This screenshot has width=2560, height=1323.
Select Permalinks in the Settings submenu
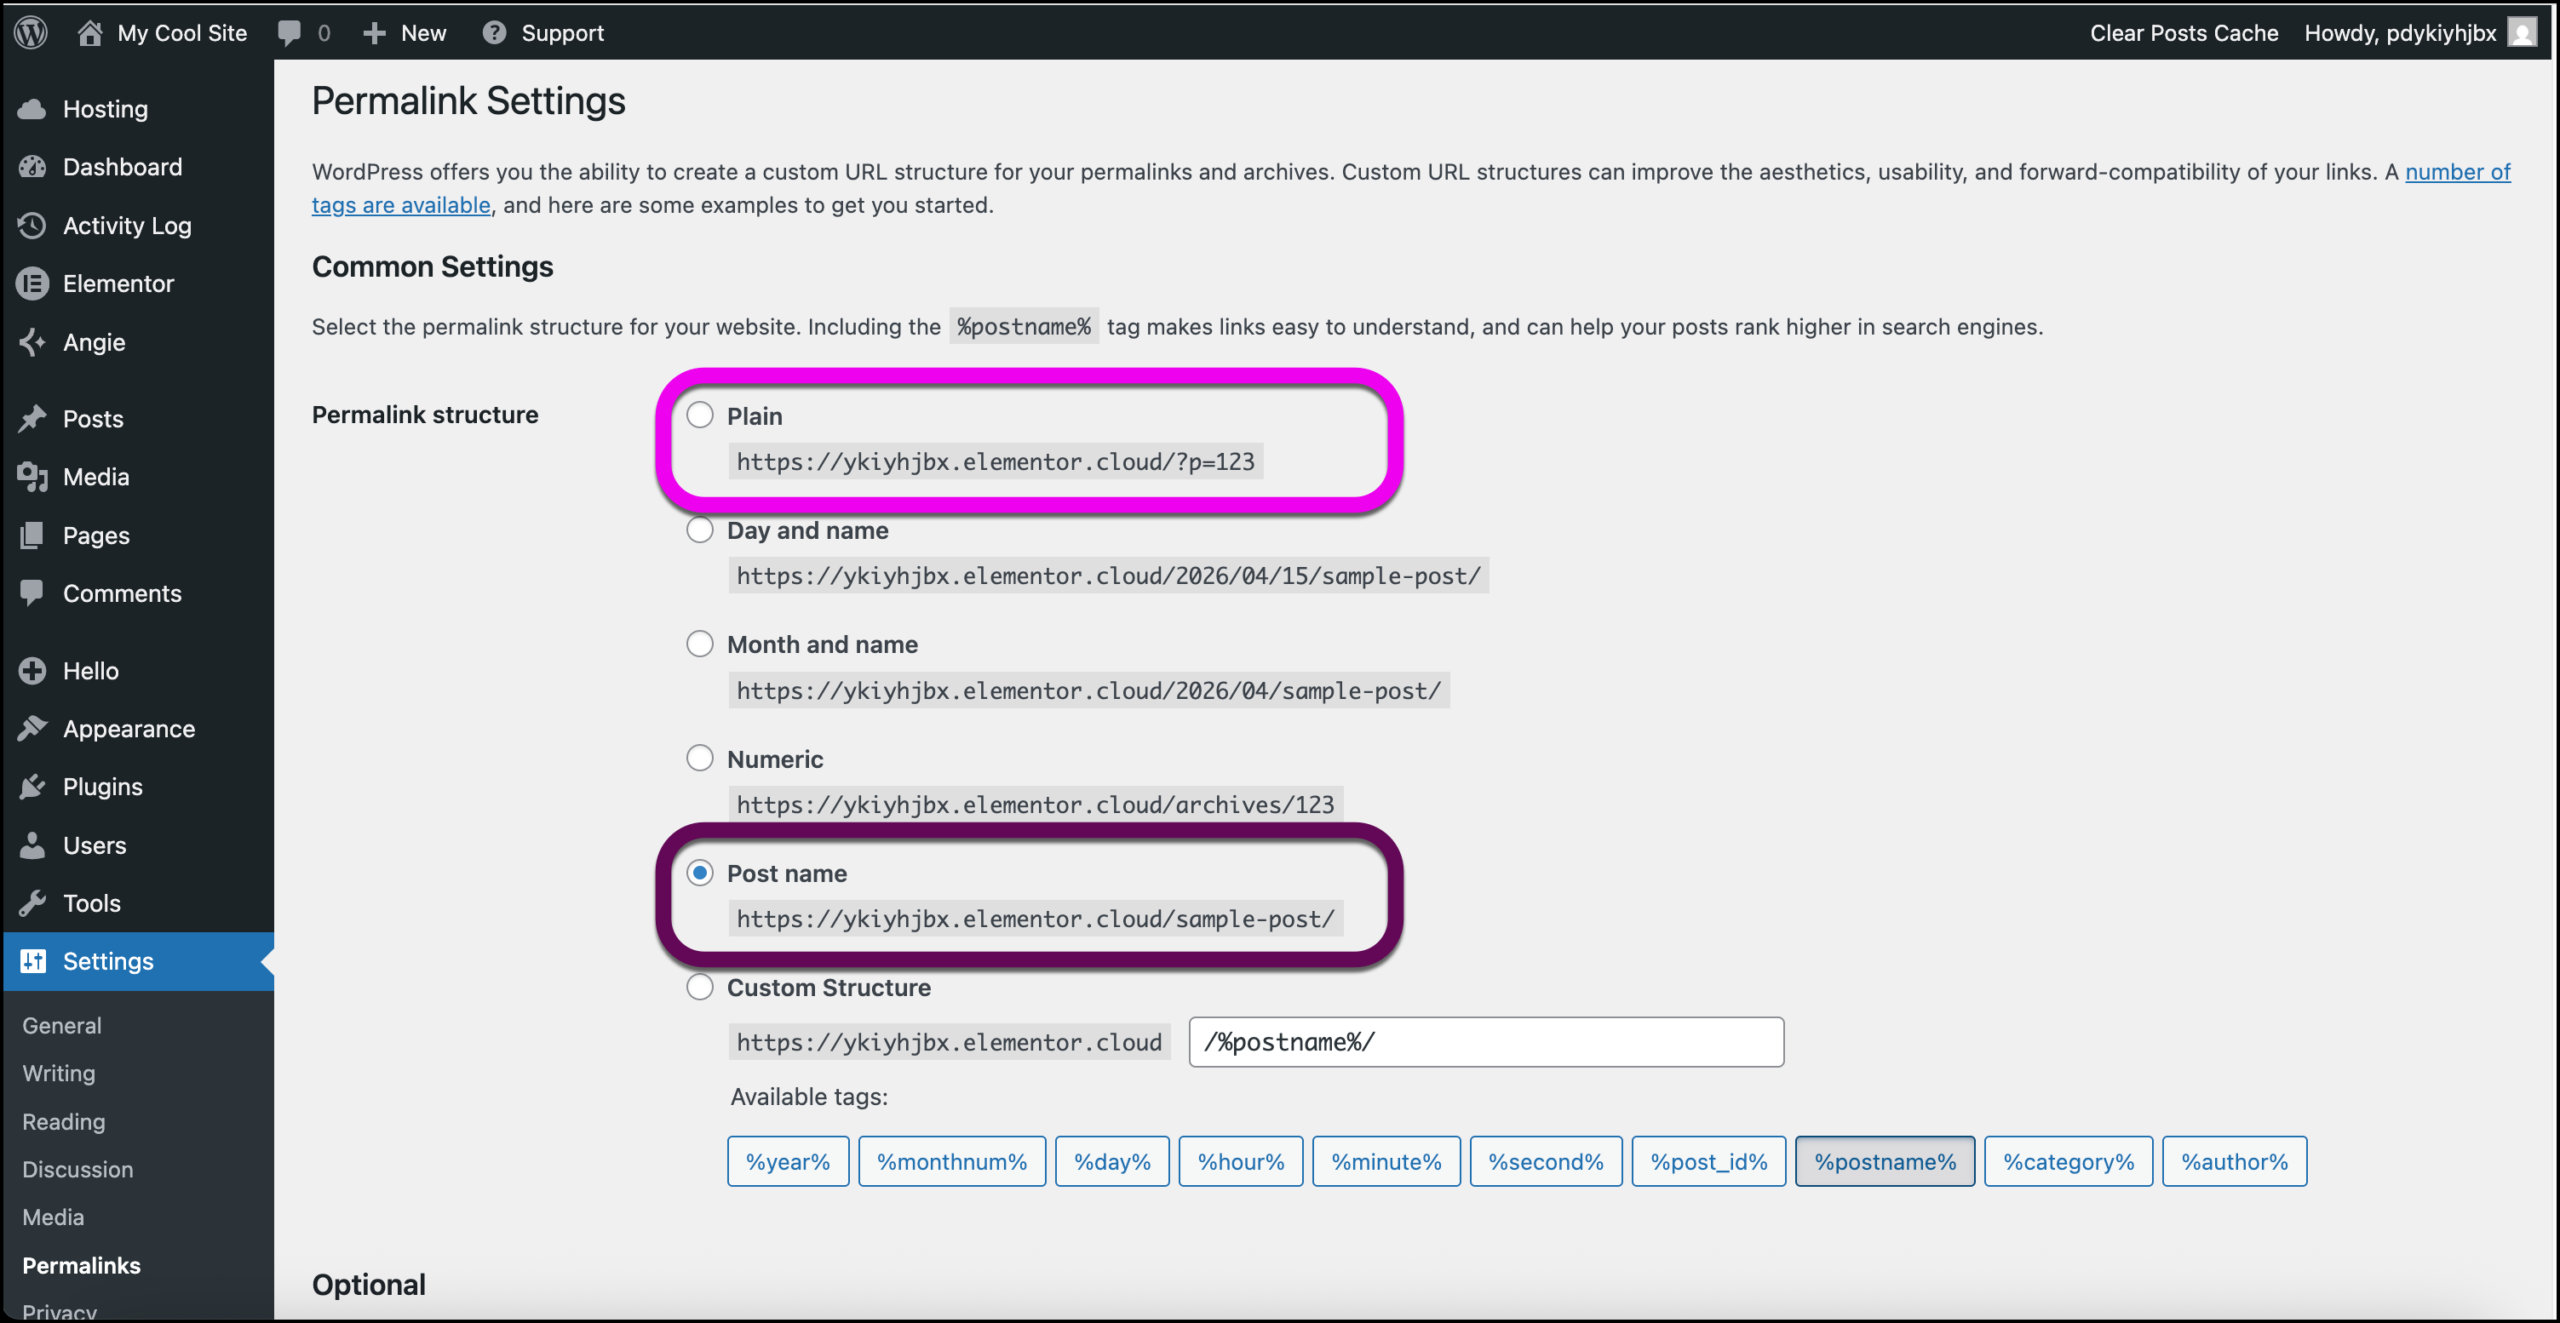[81, 1265]
